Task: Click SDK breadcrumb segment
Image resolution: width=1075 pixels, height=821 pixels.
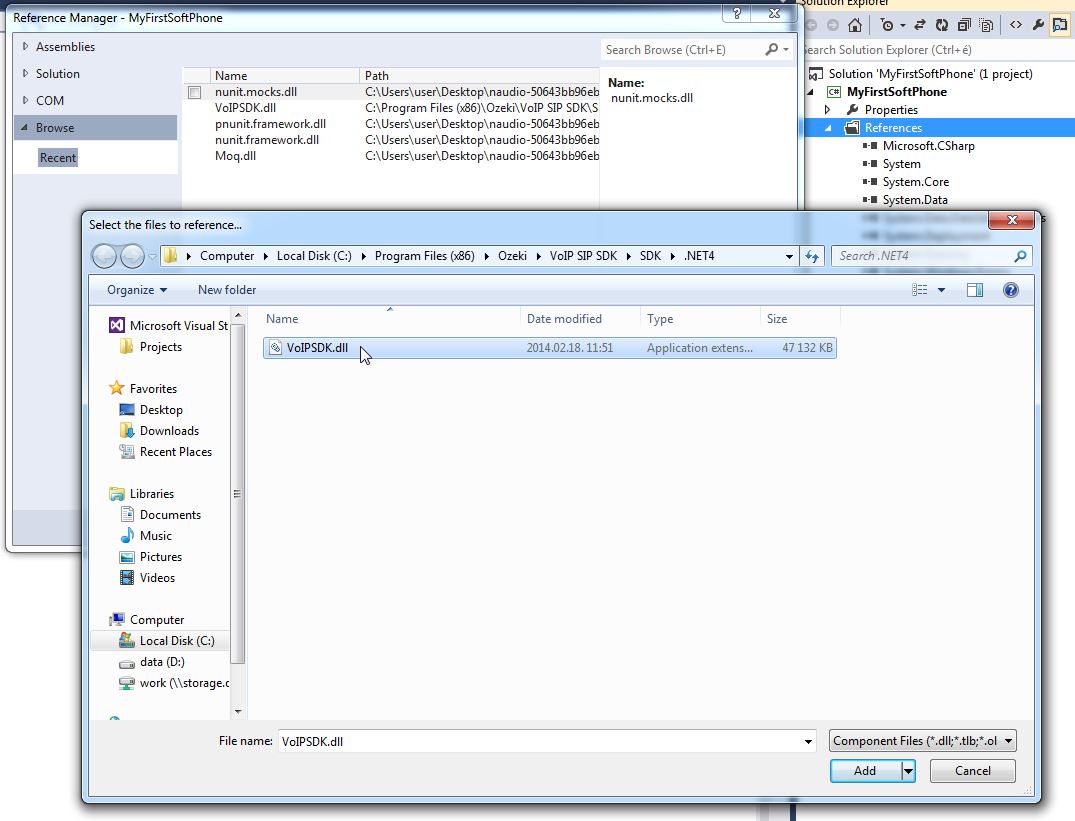Action: click(651, 256)
